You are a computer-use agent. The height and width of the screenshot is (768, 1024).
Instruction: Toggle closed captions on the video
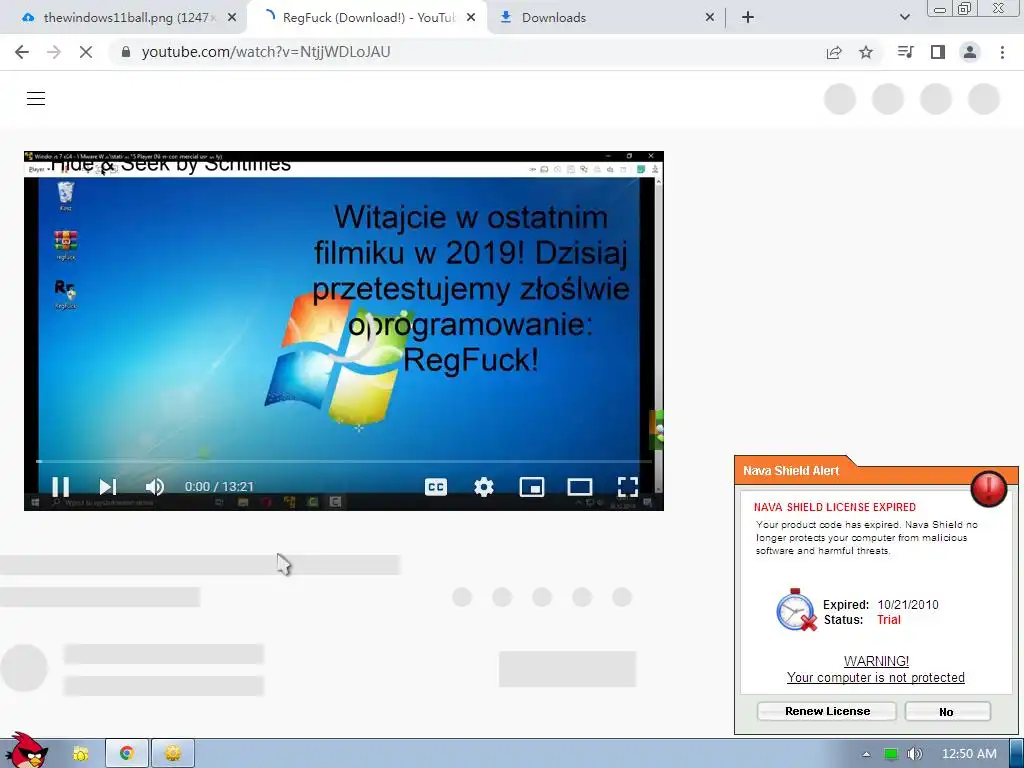coord(436,487)
